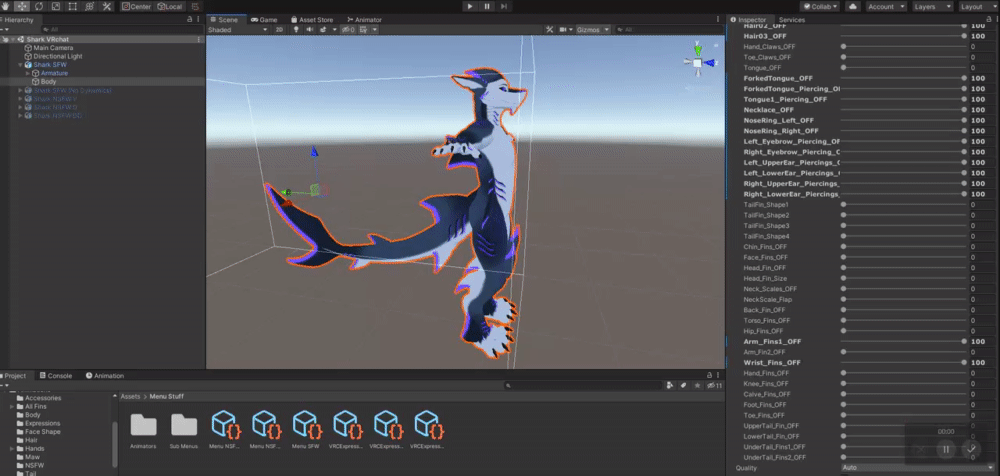This screenshot has width=1000, height=476.
Task: Toggle pivot mode Center button
Action: point(137,6)
